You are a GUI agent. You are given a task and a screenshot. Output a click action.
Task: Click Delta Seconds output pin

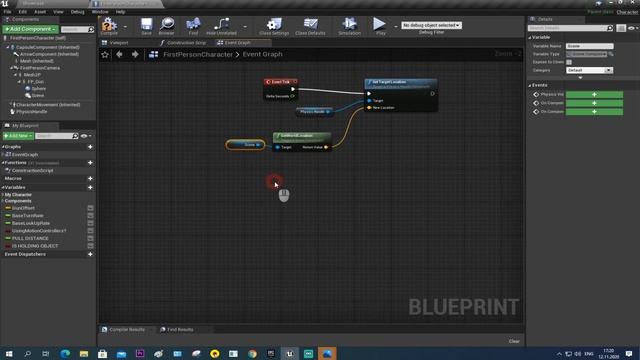click(x=293, y=96)
